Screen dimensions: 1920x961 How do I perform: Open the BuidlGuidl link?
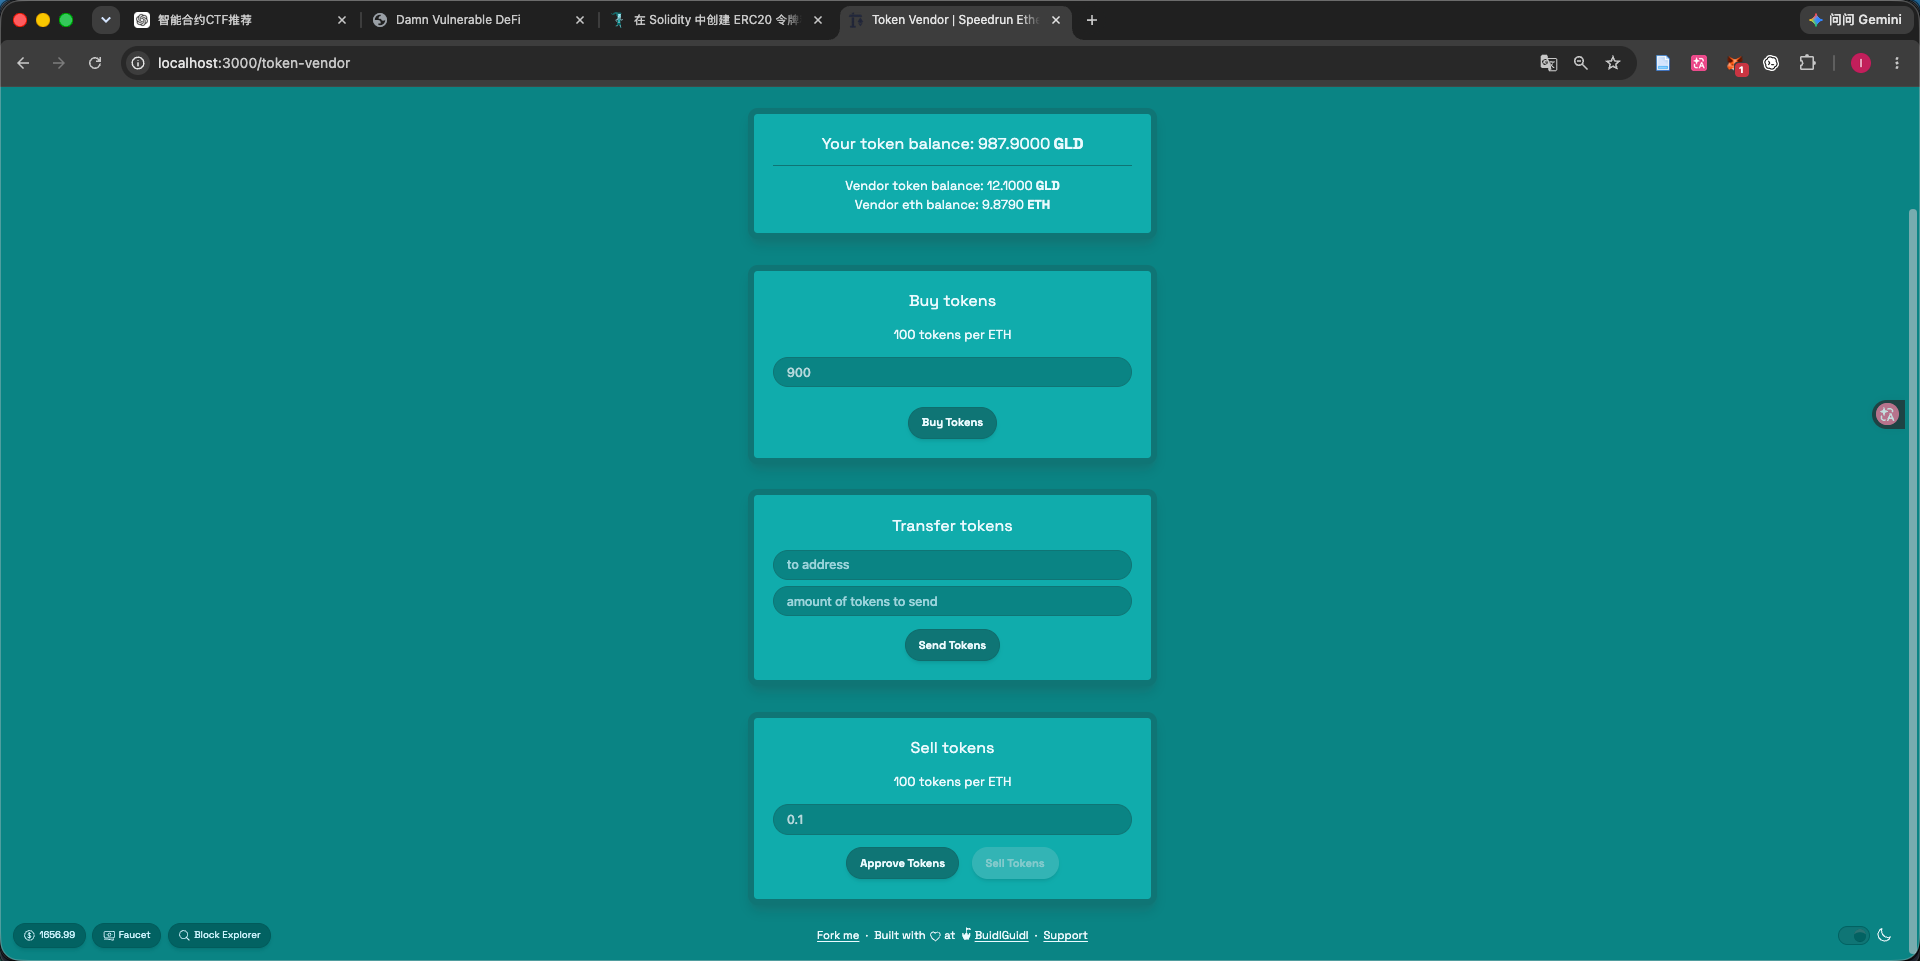1001,936
